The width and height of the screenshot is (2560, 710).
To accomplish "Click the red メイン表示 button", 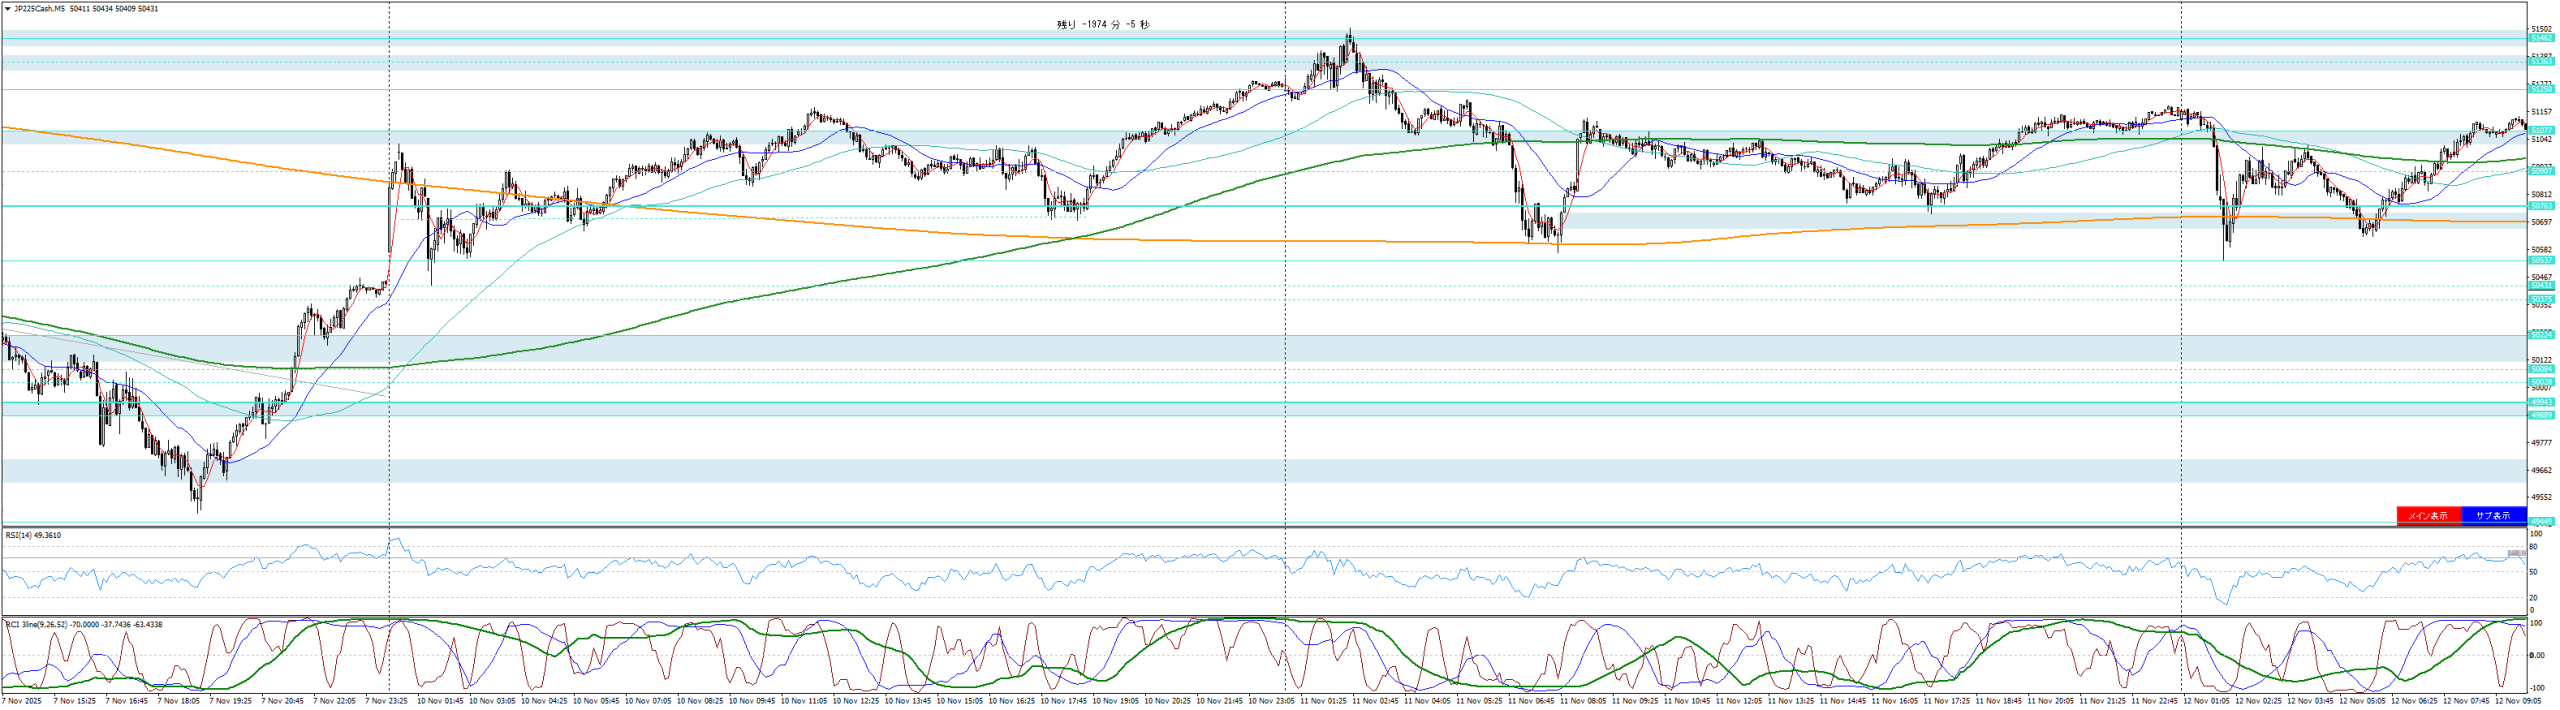I will (2428, 516).
